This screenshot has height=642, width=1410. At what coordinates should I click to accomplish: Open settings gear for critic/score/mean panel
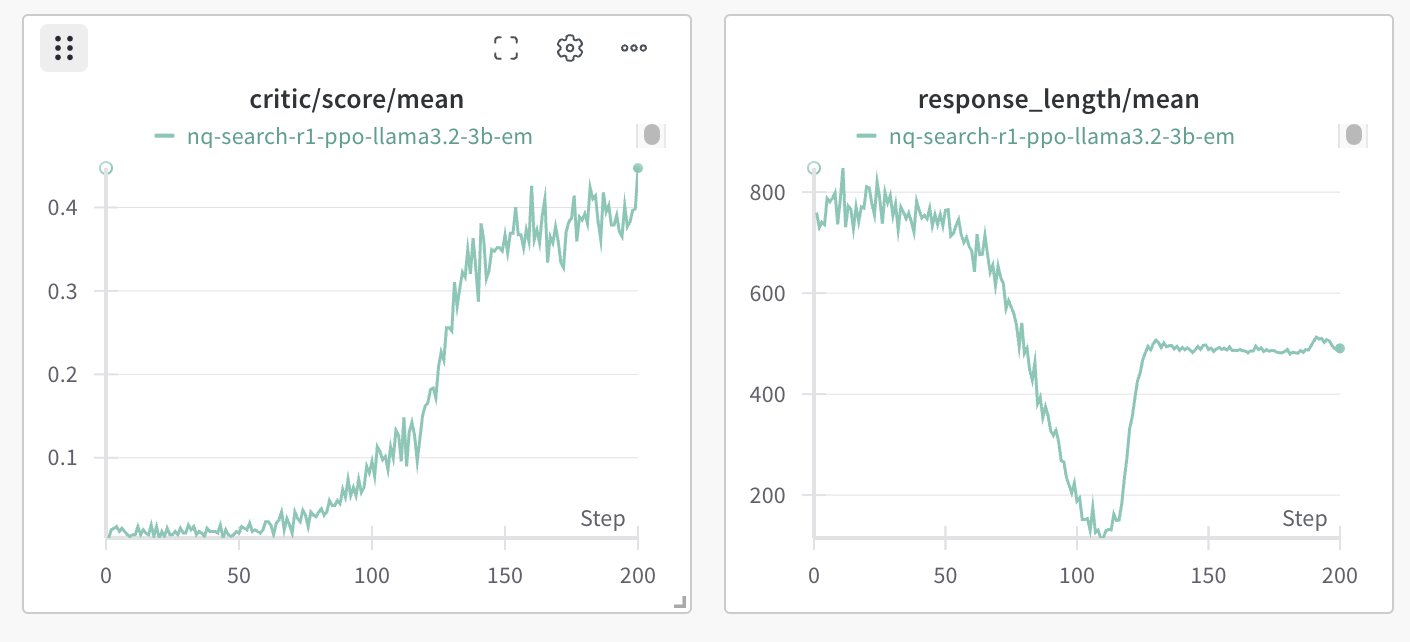tap(569, 47)
